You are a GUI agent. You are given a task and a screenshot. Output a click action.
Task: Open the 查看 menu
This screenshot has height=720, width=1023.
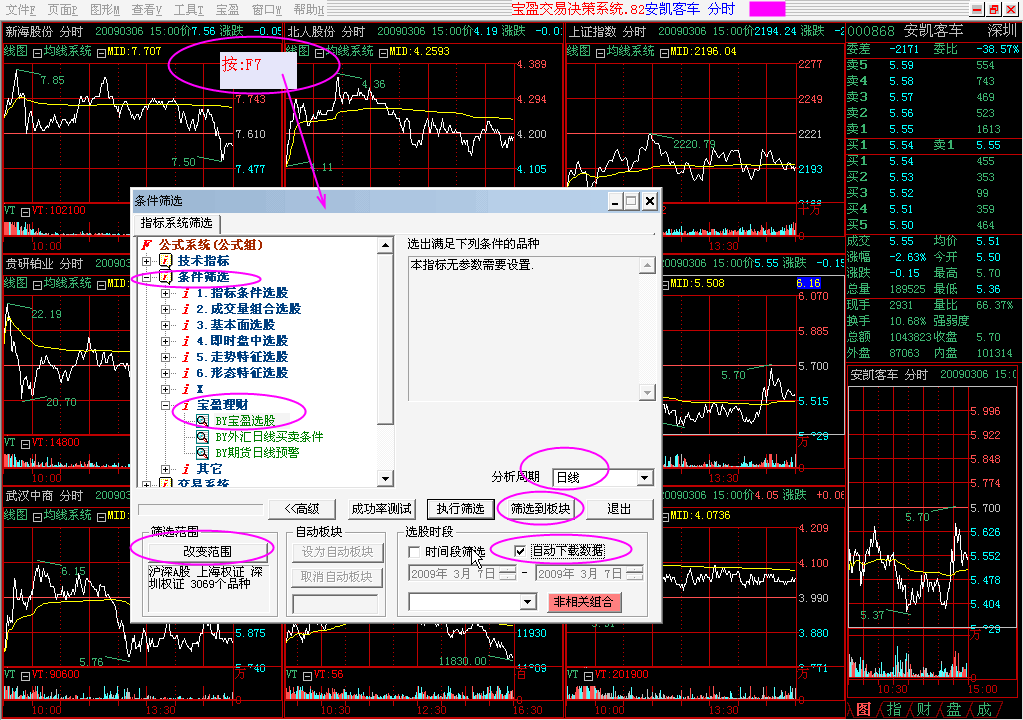click(x=146, y=9)
